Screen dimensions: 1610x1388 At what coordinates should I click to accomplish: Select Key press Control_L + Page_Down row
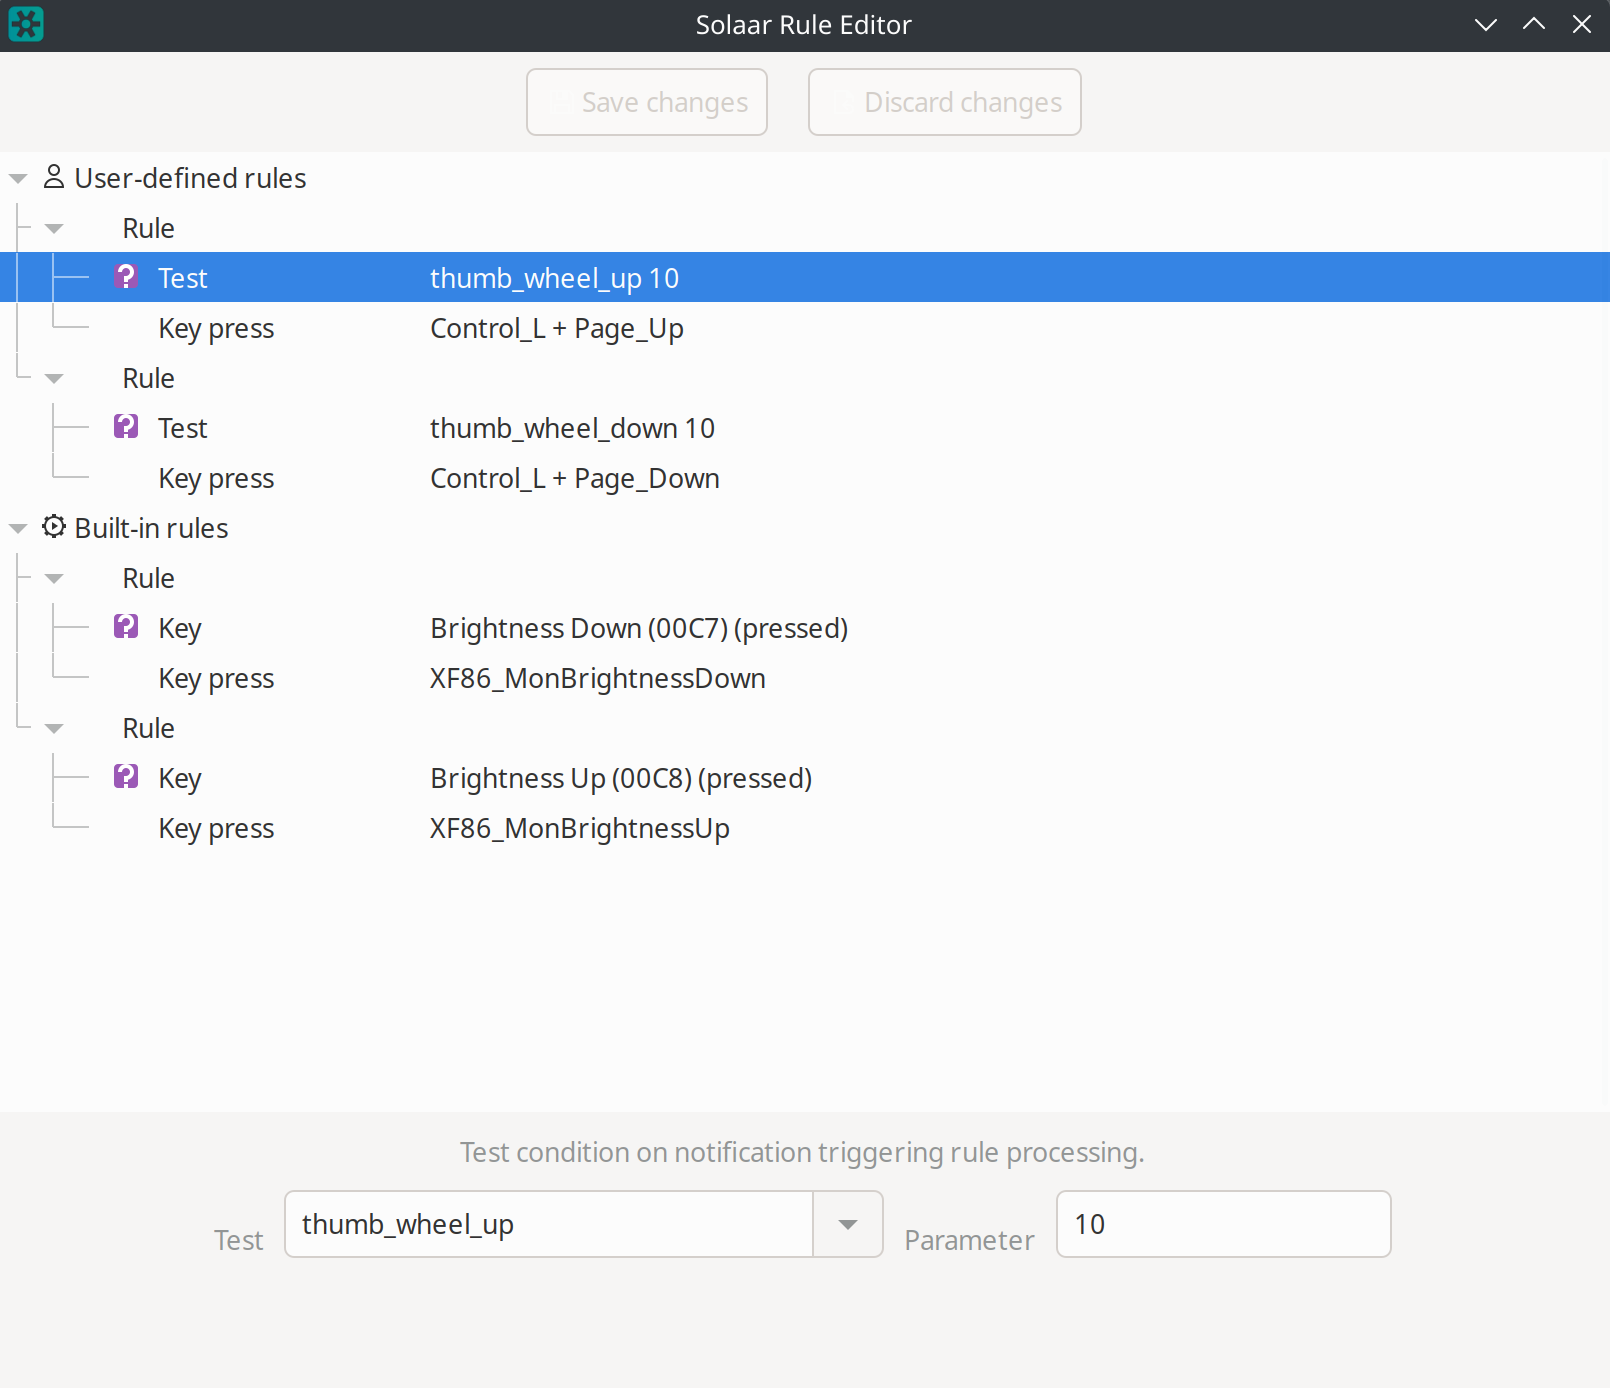(574, 479)
